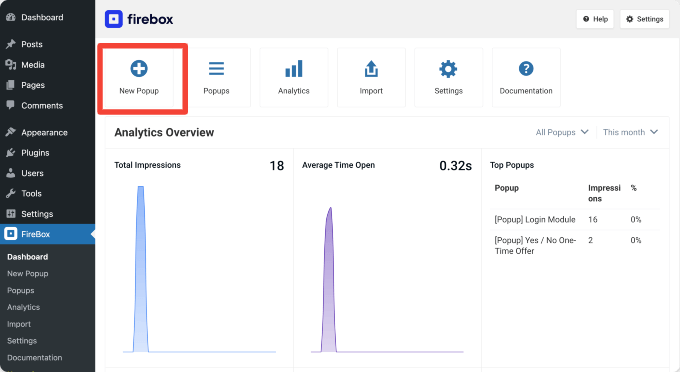Click the Yes / No One-Time Offer row

click(575, 245)
